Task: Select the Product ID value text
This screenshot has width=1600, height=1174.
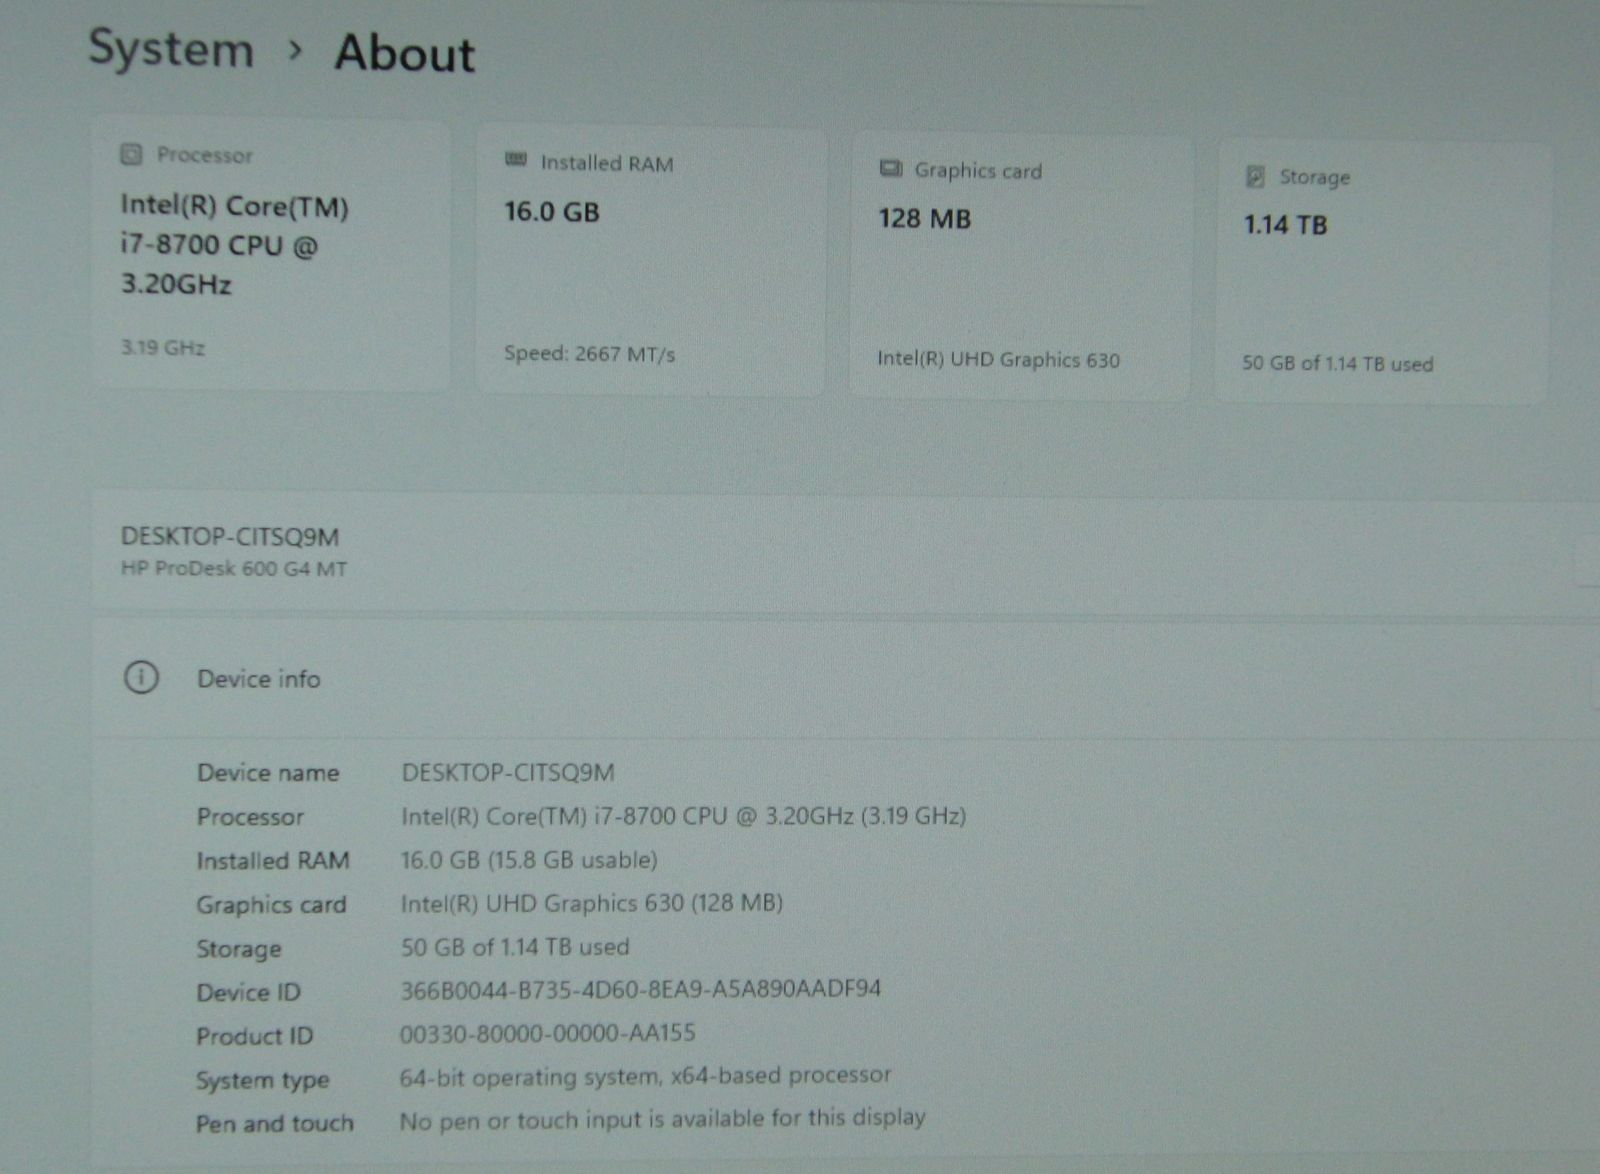Action: [548, 1033]
